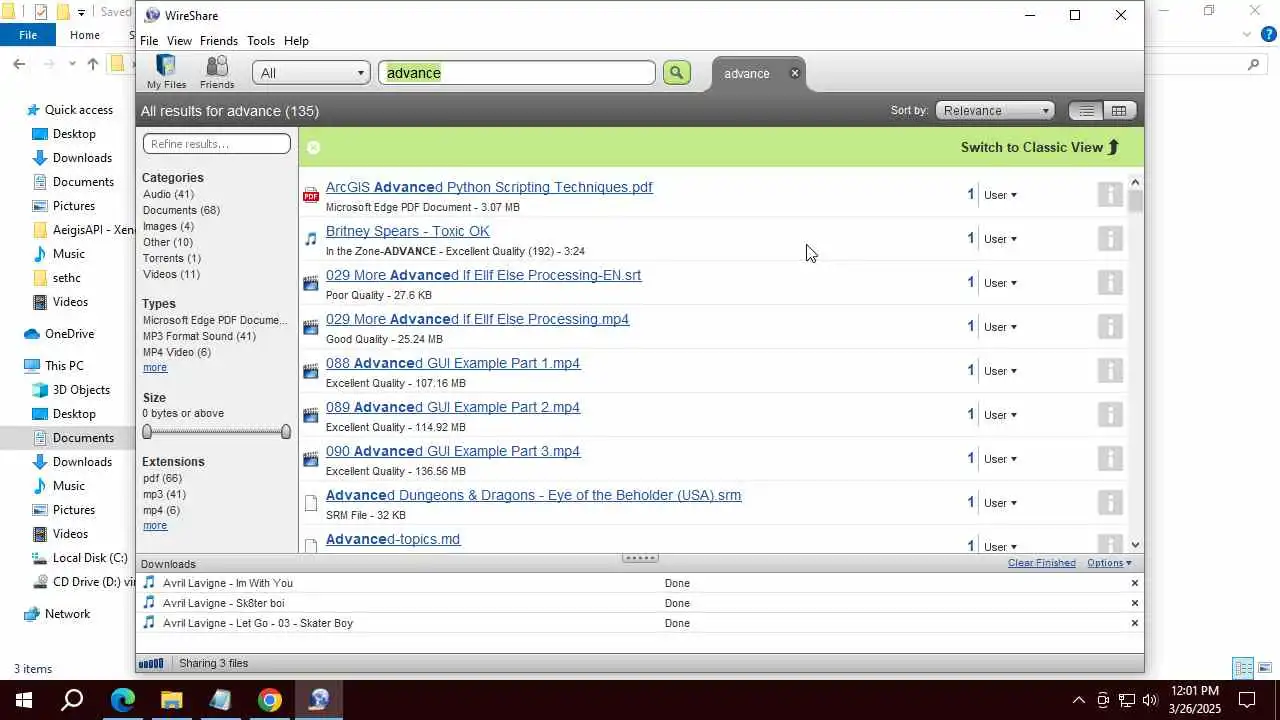Select 'Avril Lavigne - Im With You' download row

640,583
